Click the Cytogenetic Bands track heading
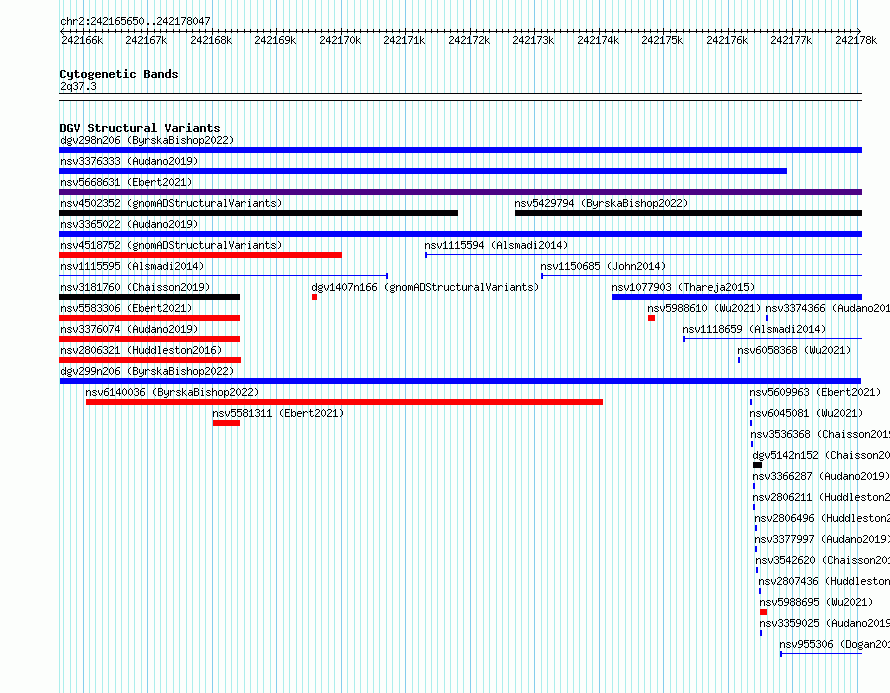This screenshot has width=890, height=693. 119,74
